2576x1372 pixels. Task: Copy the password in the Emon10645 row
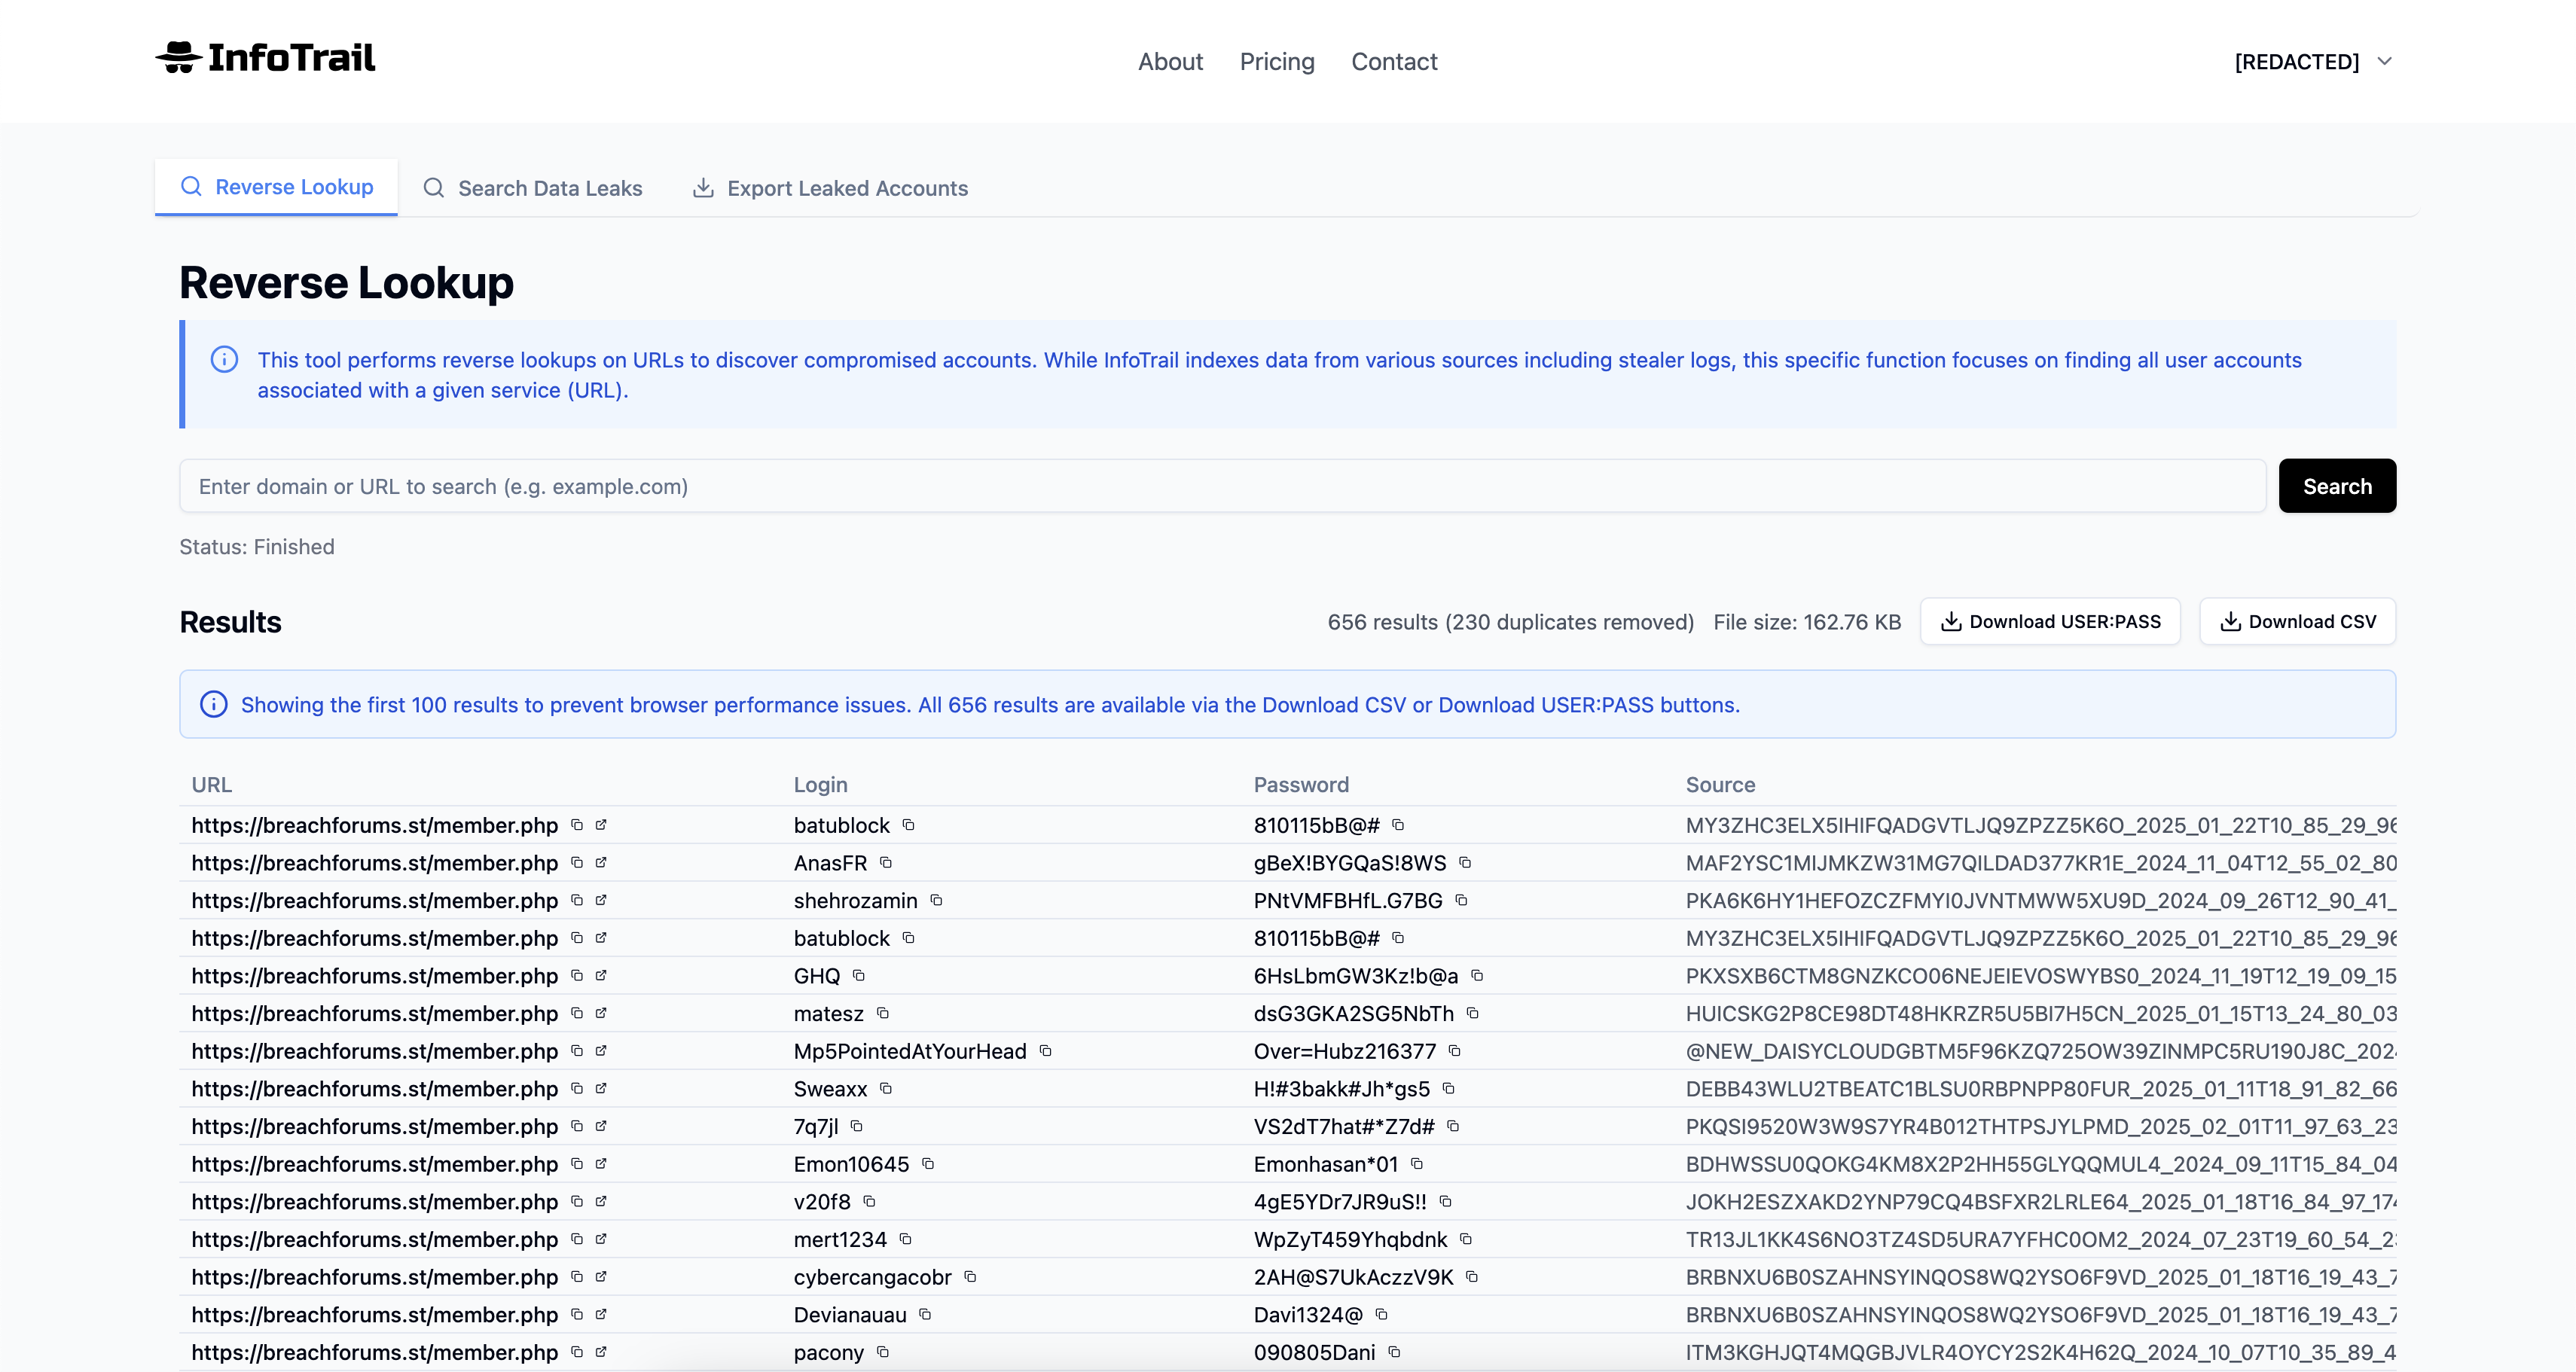1417,1164
